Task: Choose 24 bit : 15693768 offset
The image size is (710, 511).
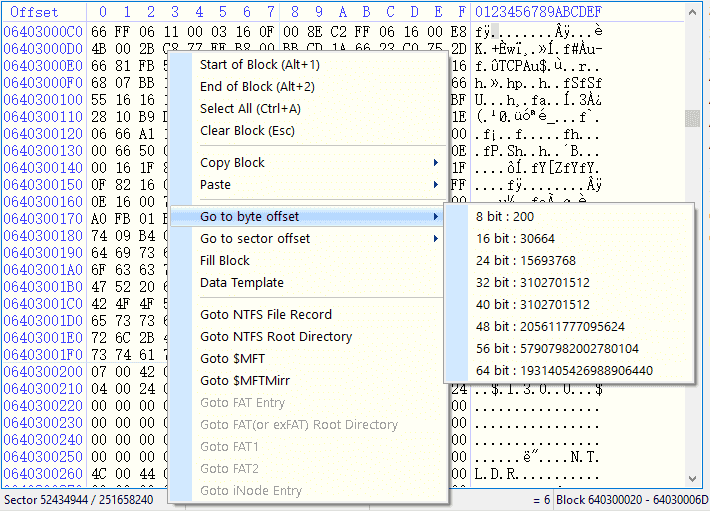Action: click(x=525, y=261)
